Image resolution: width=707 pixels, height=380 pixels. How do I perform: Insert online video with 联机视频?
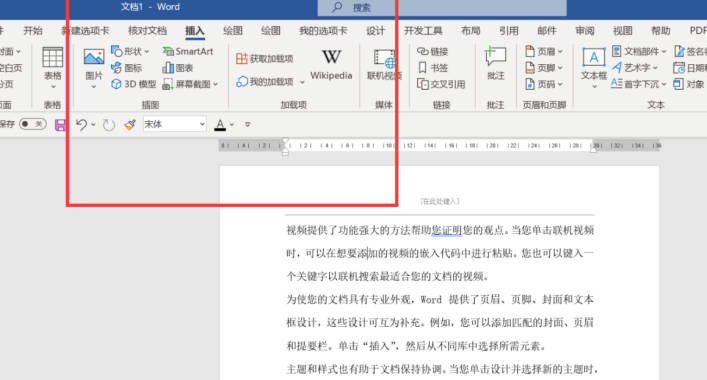384,64
